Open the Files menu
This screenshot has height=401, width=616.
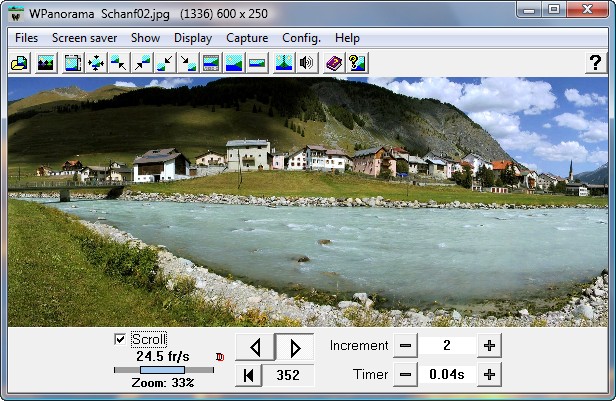pyautogui.click(x=26, y=38)
